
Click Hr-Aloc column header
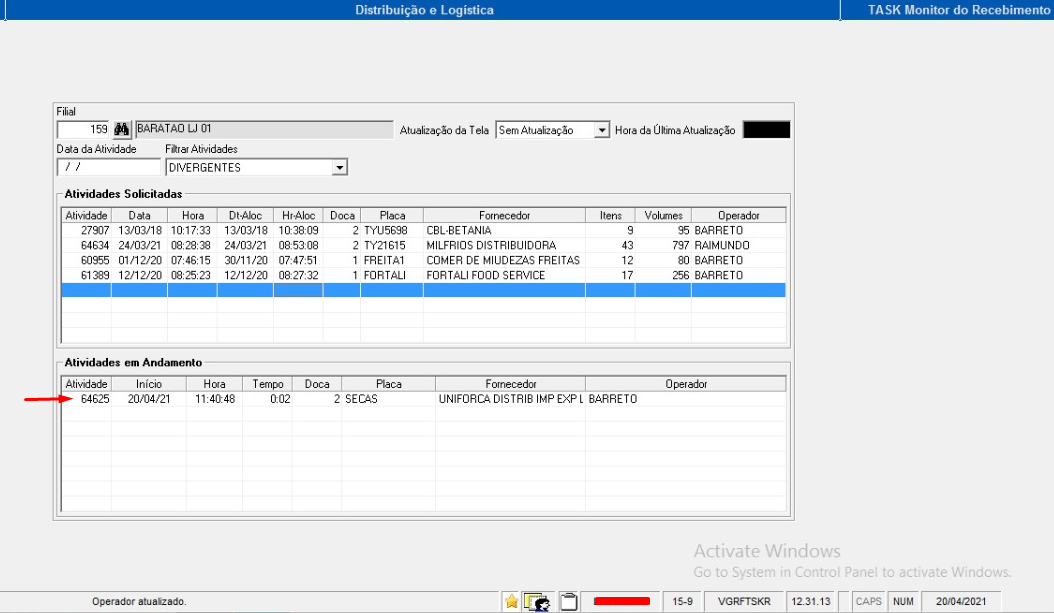tap(298, 216)
